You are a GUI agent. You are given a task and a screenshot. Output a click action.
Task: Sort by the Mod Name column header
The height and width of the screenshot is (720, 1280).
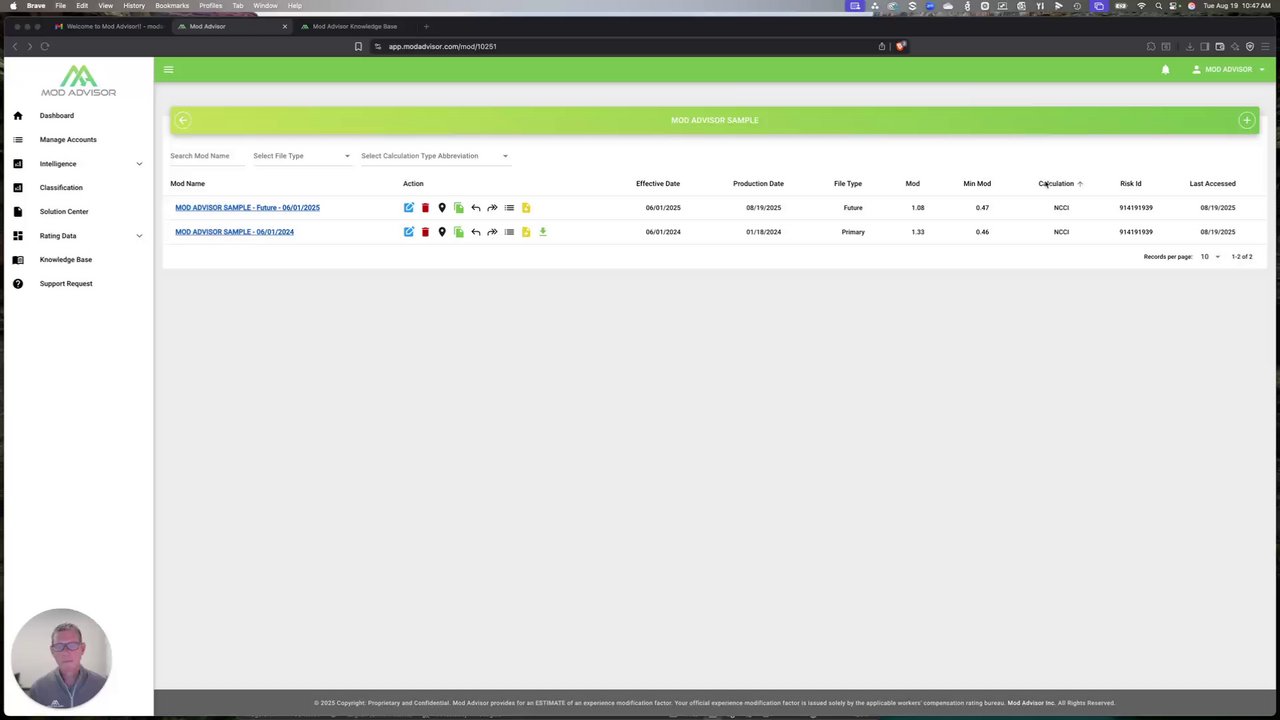187,184
